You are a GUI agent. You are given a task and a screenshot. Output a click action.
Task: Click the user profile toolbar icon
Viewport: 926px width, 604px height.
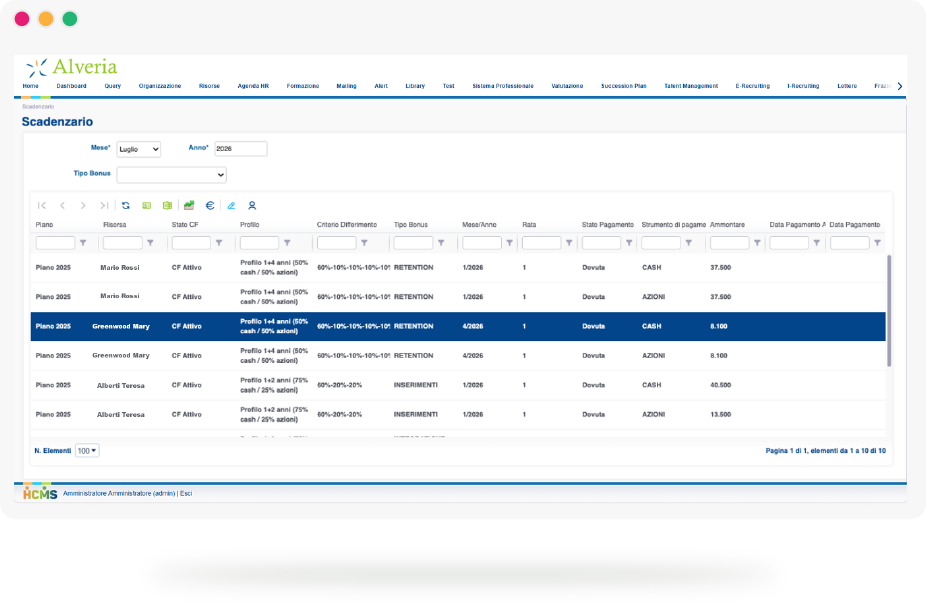coord(252,205)
